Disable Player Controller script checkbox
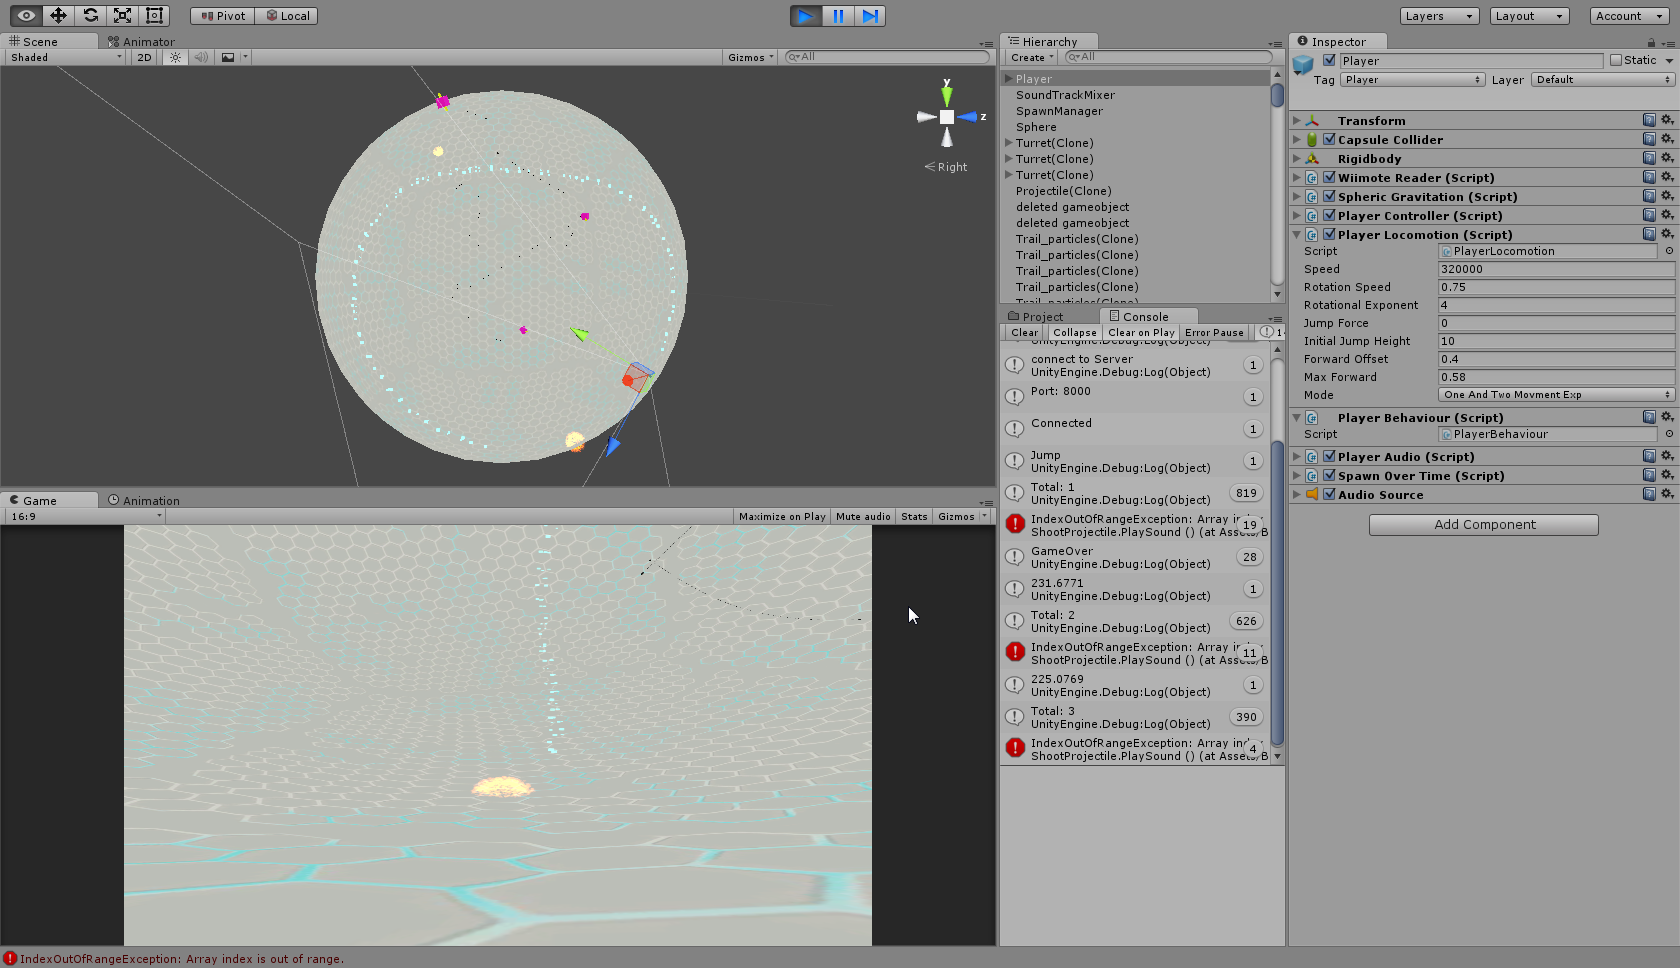The image size is (1680, 968). [x=1329, y=215]
